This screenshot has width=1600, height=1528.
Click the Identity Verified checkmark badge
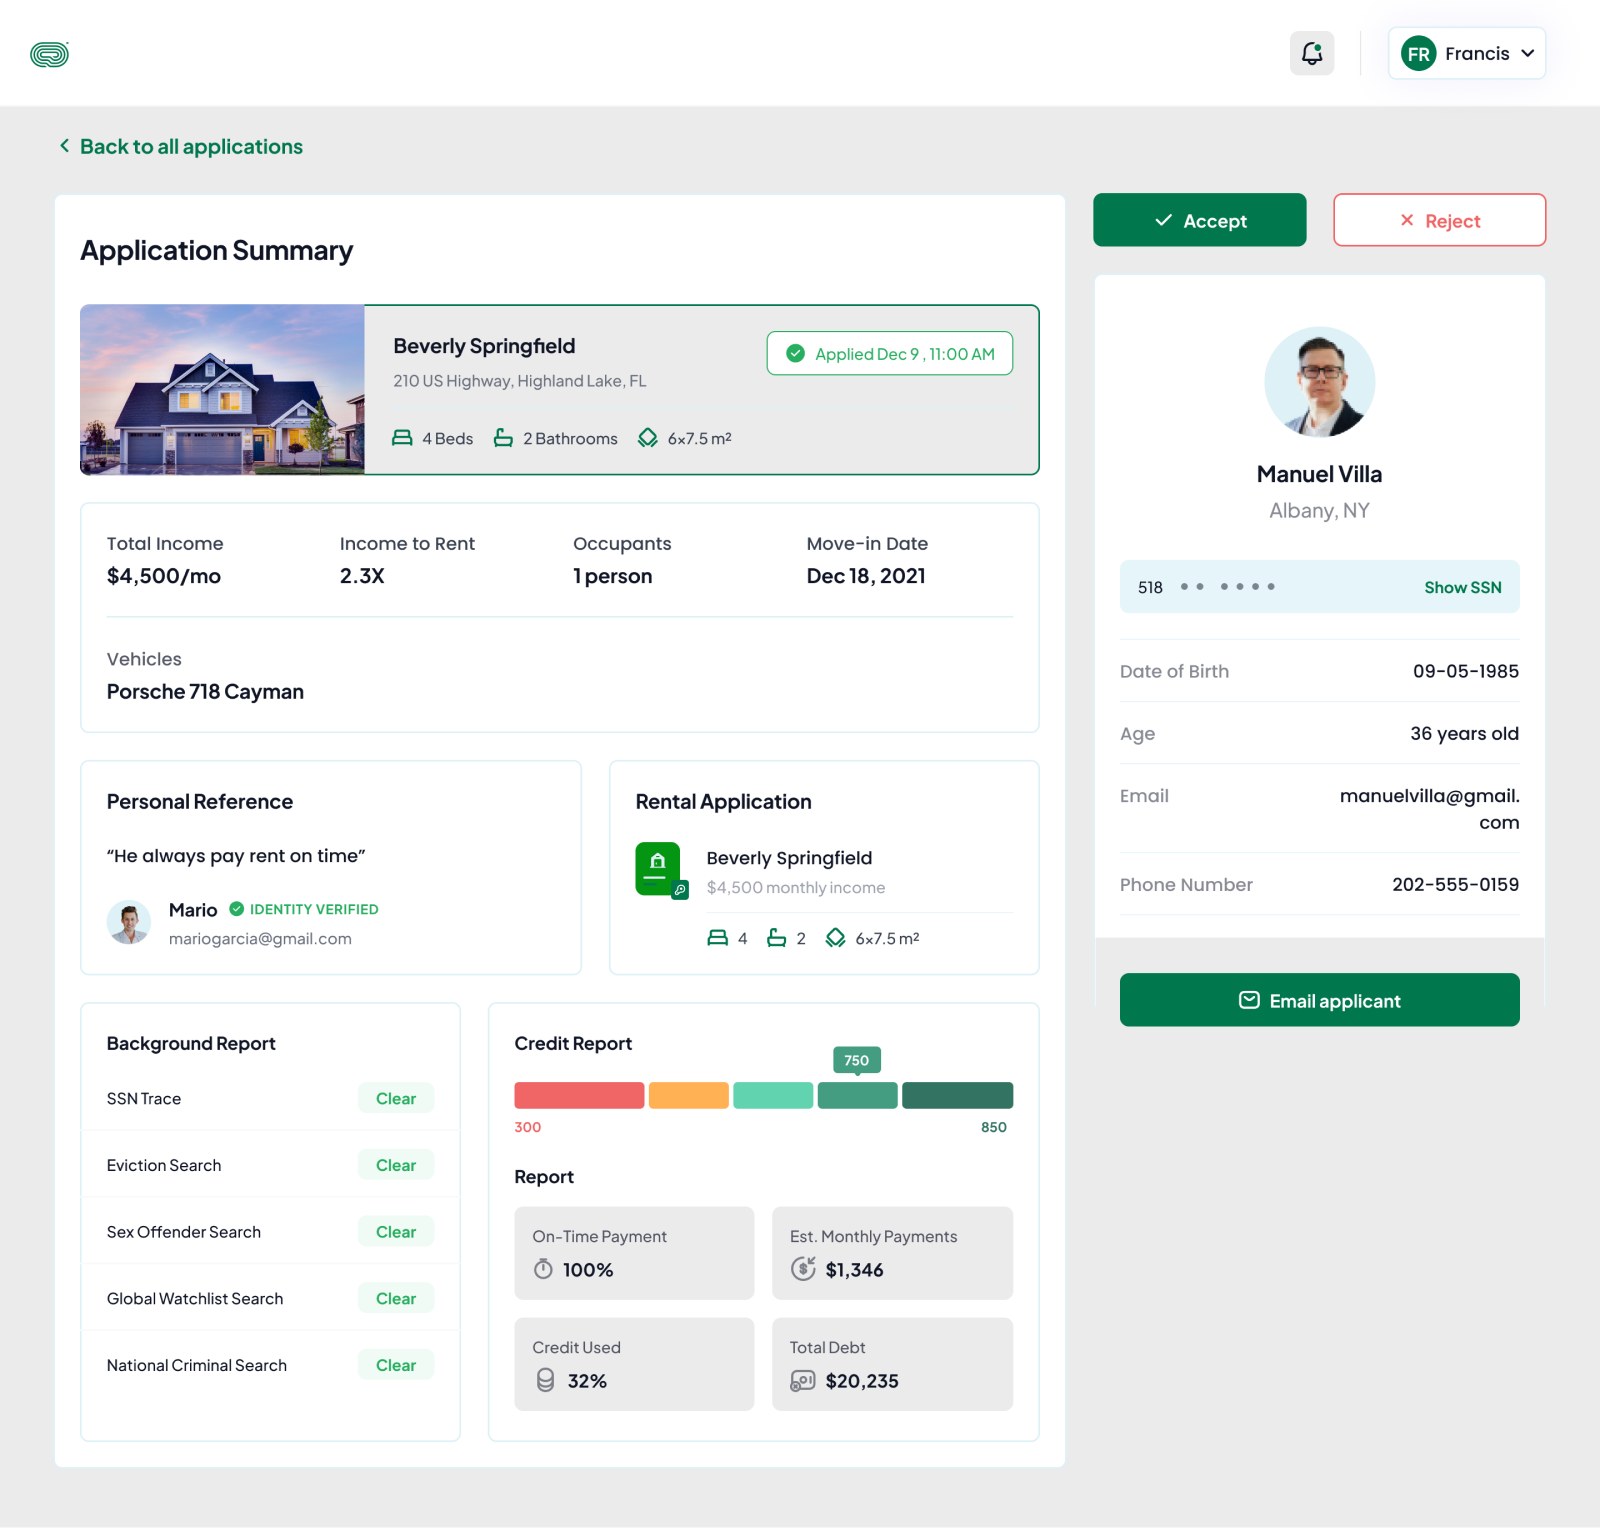coord(237,908)
